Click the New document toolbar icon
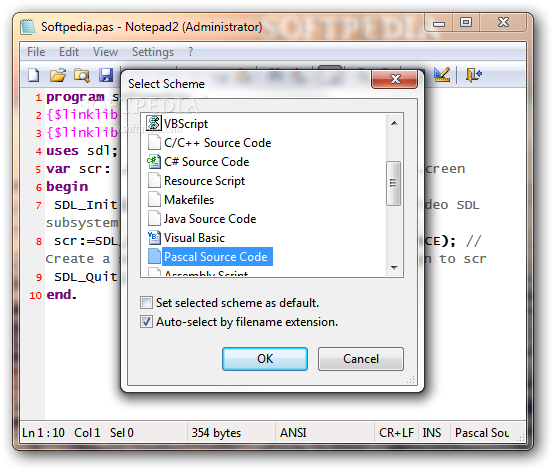The image size is (554, 471). click(x=34, y=75)
